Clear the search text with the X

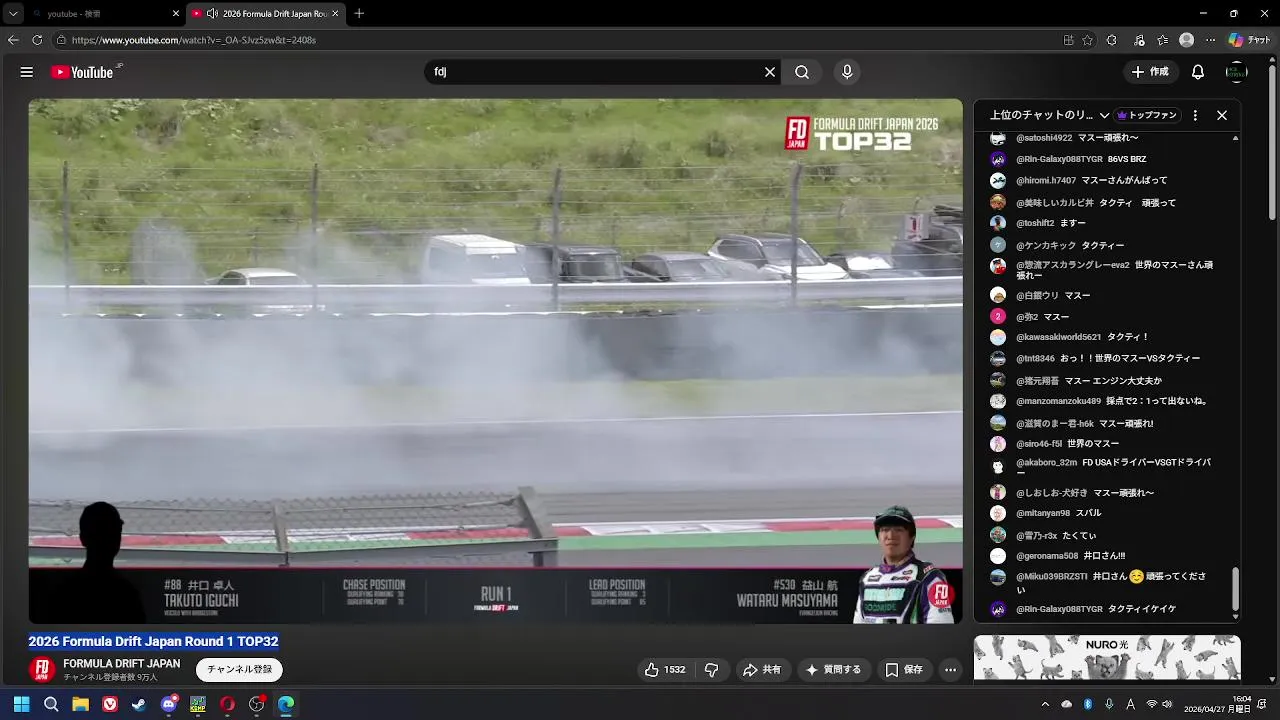770,72
